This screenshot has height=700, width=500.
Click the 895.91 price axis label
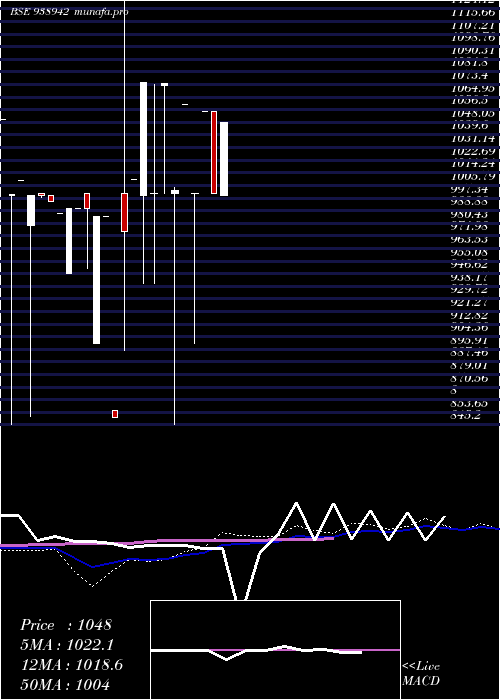click(469, 340)
